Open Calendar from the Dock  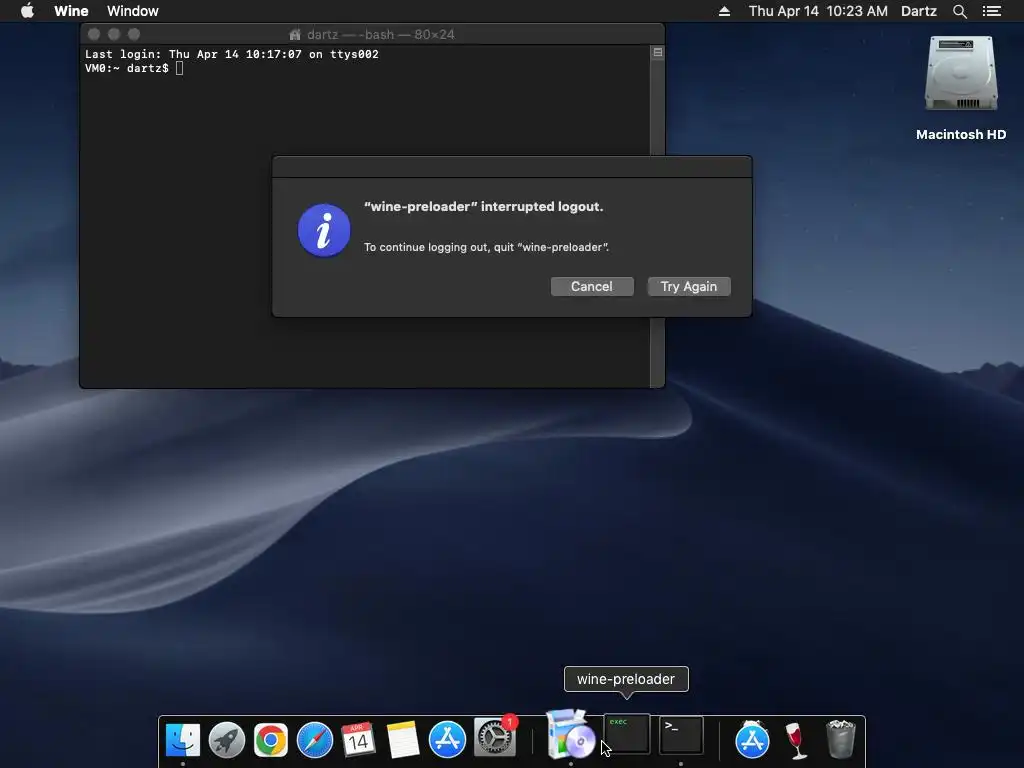(x=359, y=739)
